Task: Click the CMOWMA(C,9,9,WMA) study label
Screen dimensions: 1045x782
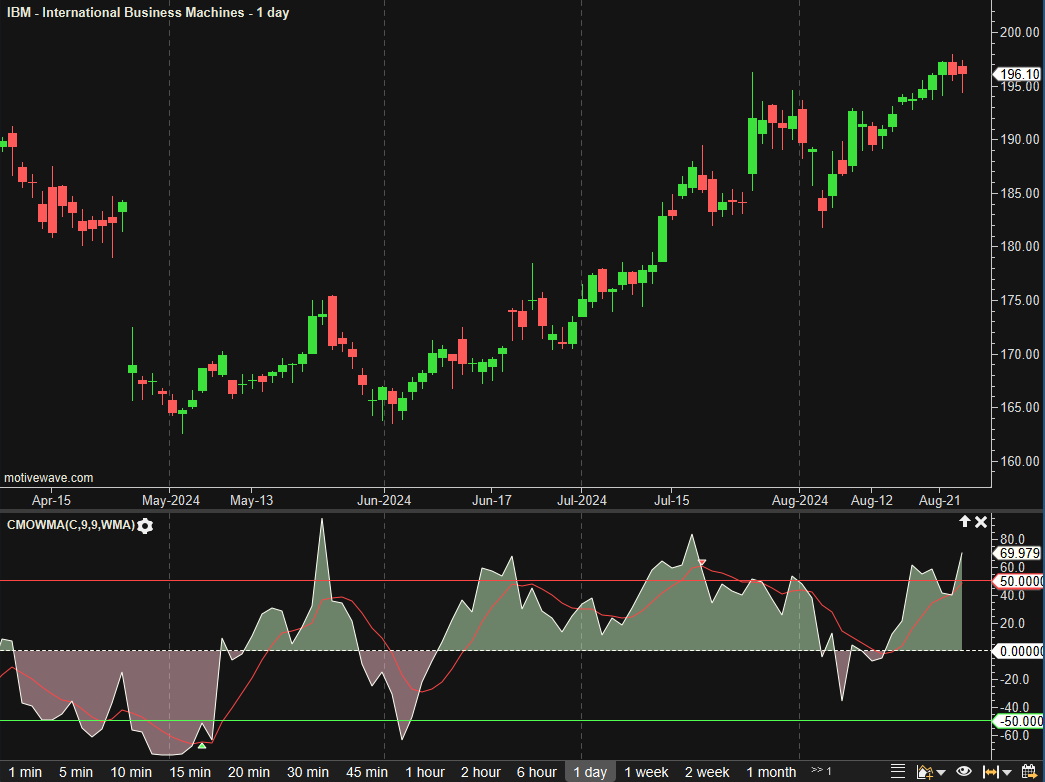Action: pos(70,526)
